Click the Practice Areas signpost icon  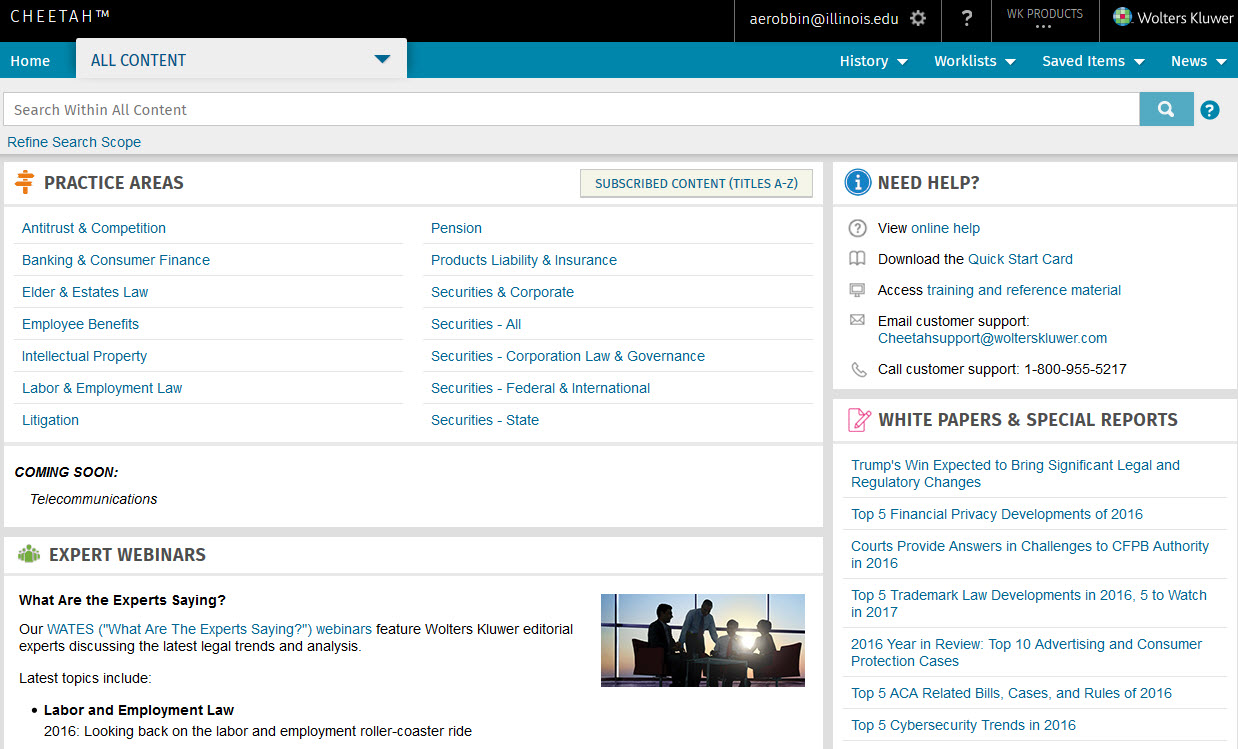tap(25, 182)
